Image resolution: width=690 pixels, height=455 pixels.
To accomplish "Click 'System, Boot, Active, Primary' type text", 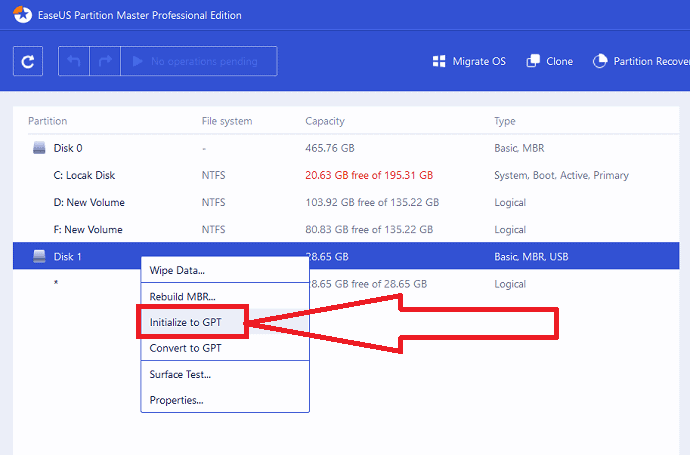I will click(561, 175).
